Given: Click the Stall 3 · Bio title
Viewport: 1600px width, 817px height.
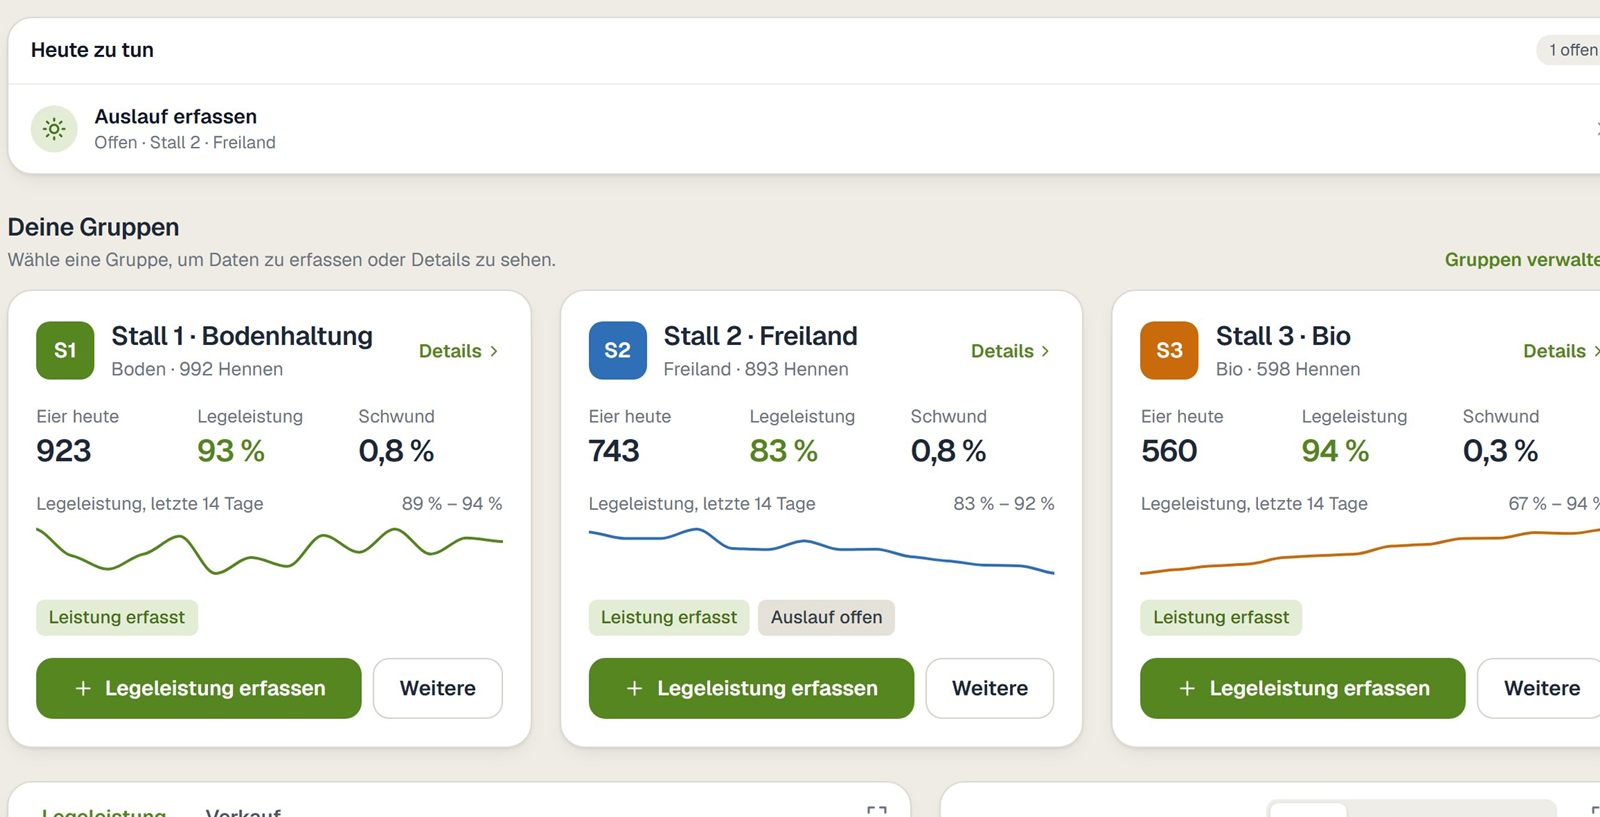Looking at the screenshot, I should pos(1283,336).
